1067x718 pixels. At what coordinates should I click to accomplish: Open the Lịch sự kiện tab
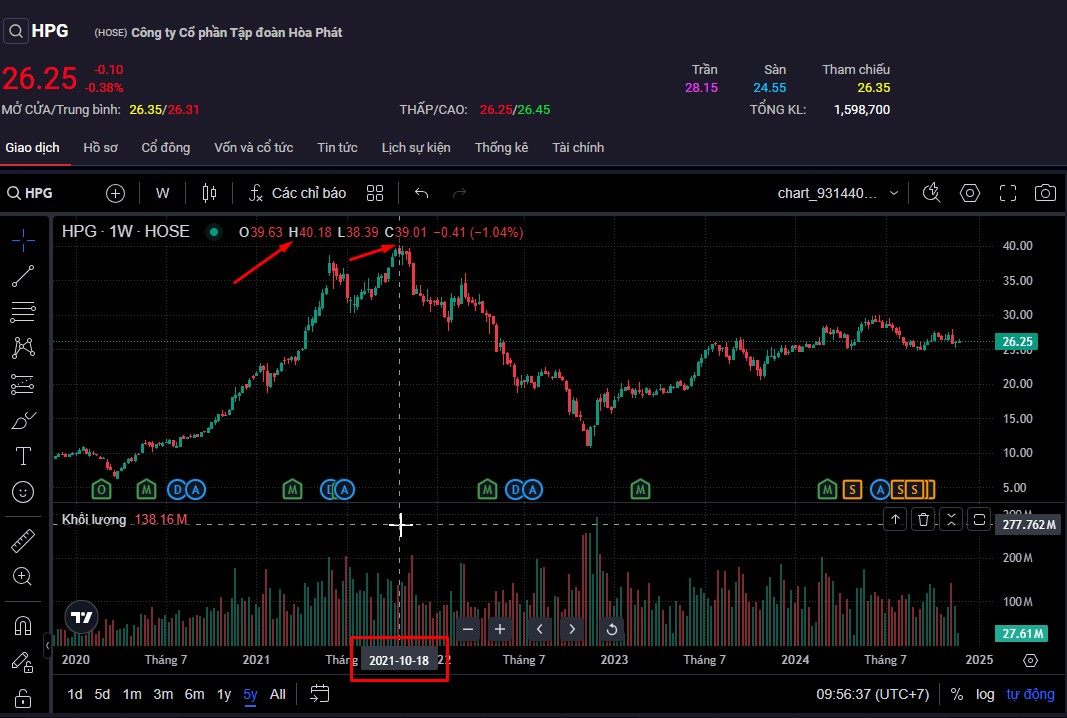pyautogui.click(x=416, y=148)
